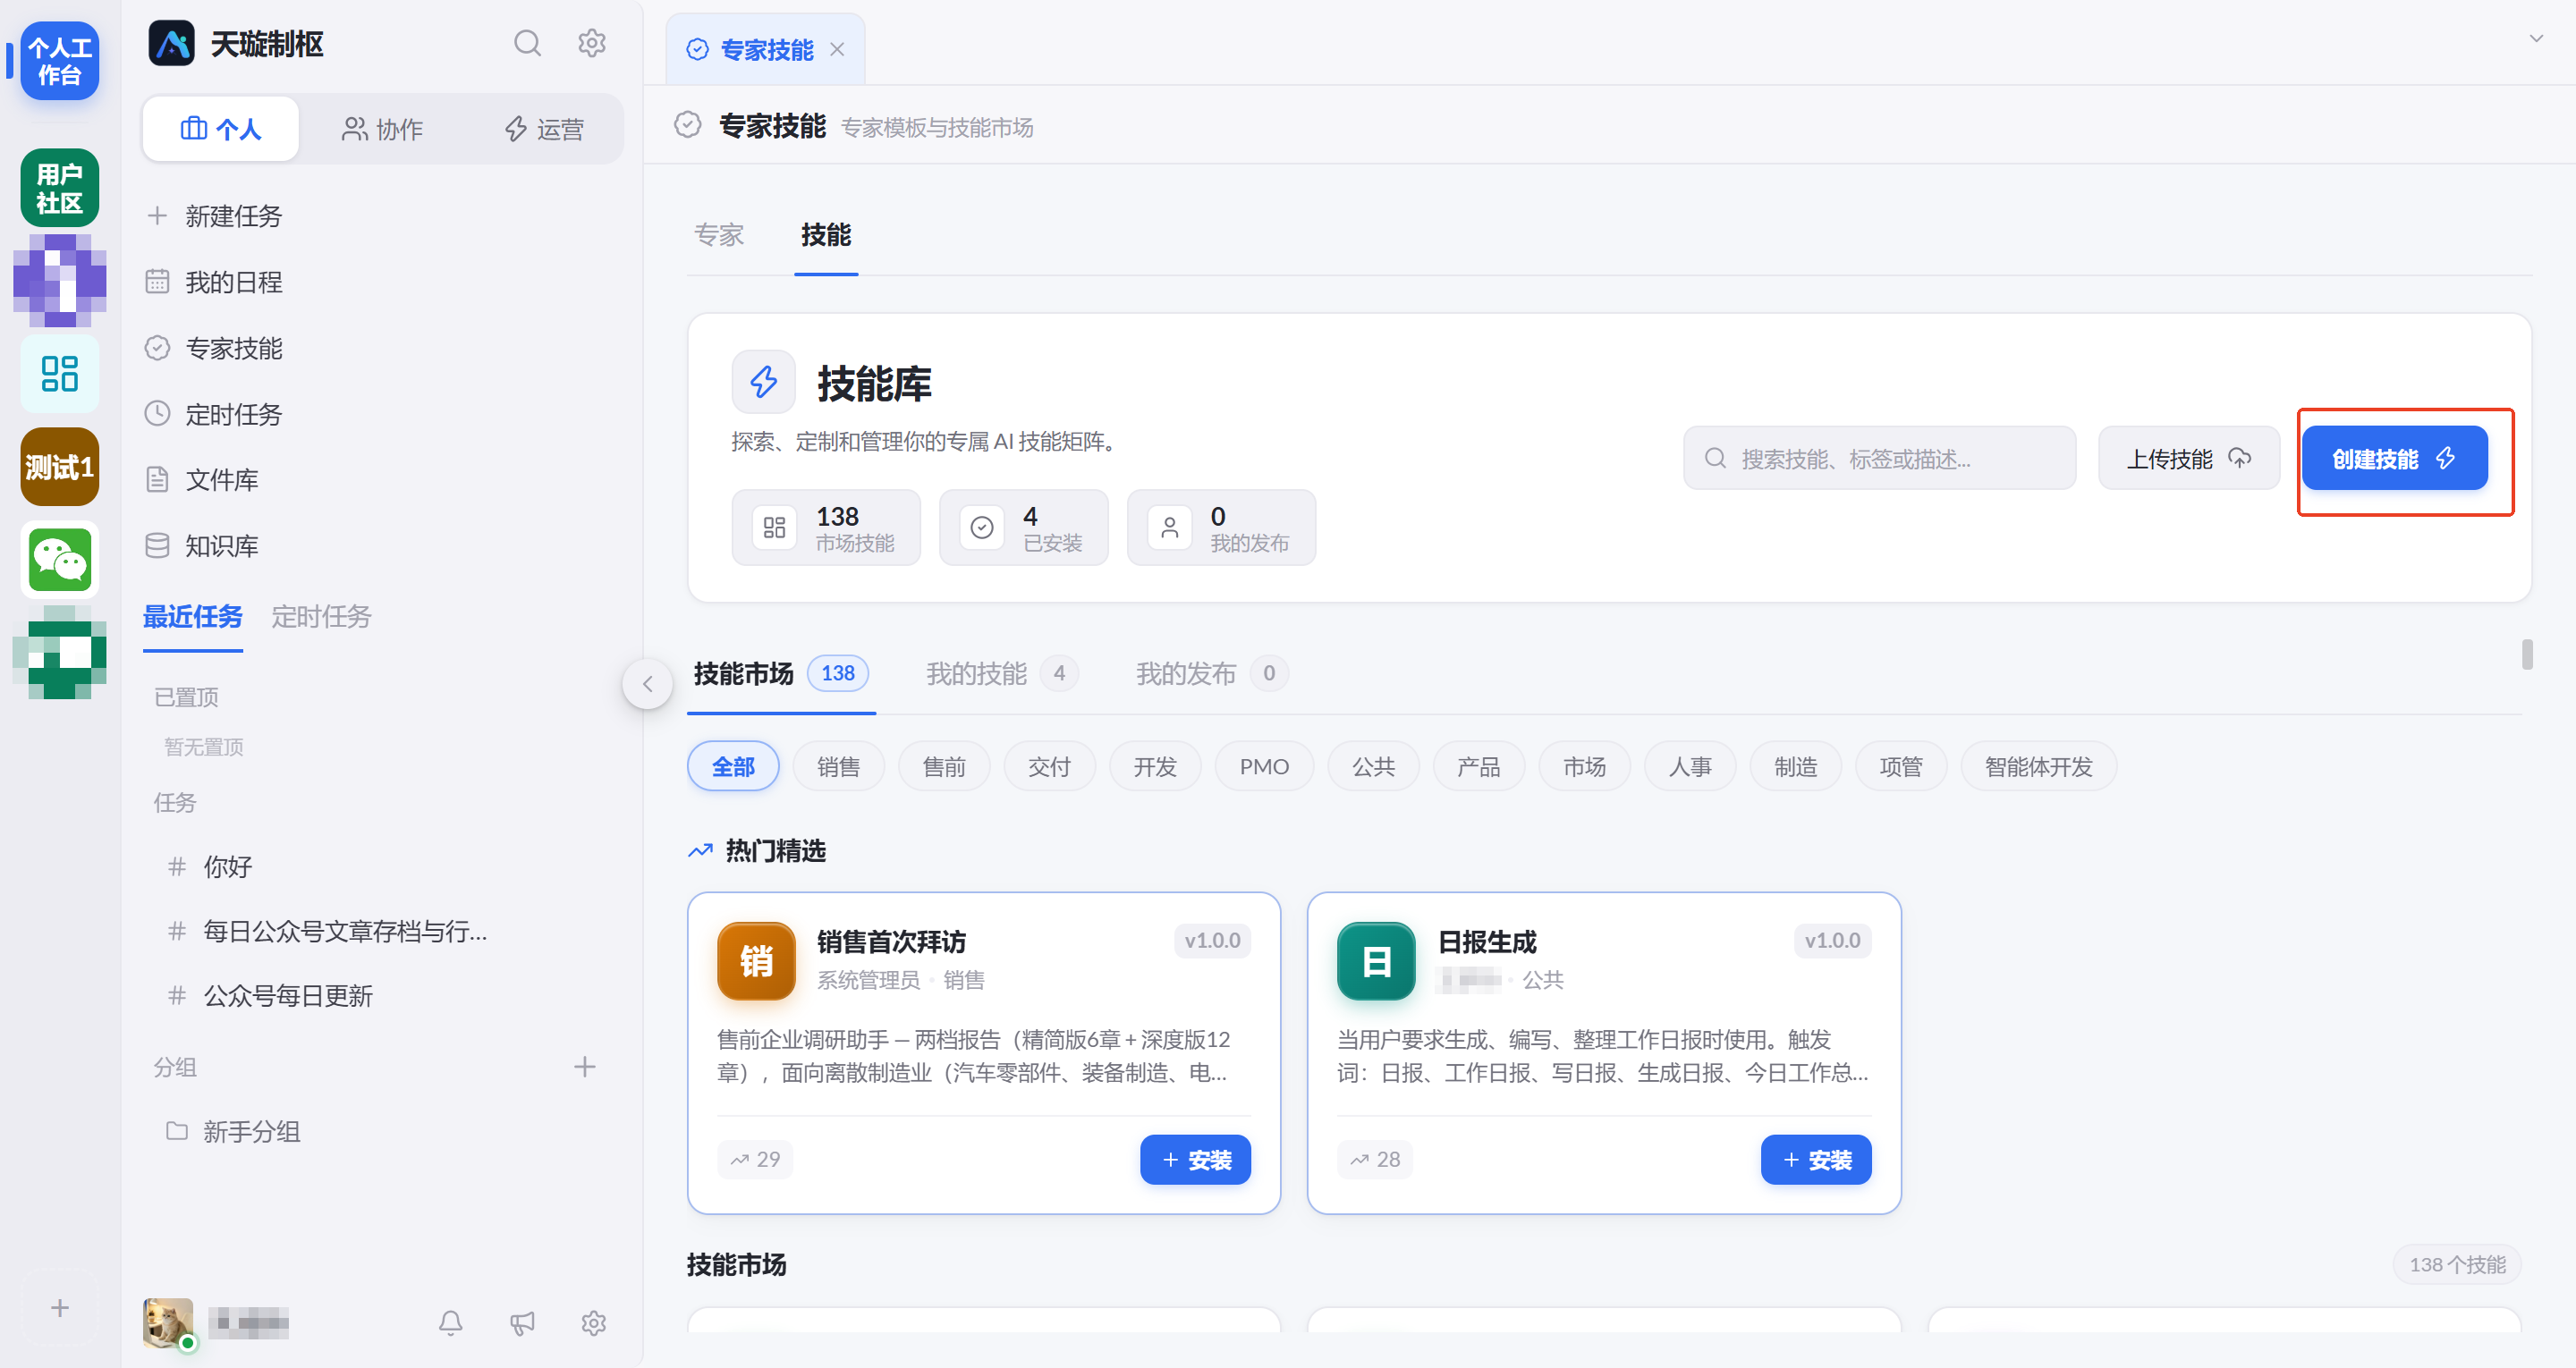The height and width of the screenshot is (1368, 2576).
Task: Switch to the 运营 mode tab
Action: pyautogui.click(x=543, y=129)
